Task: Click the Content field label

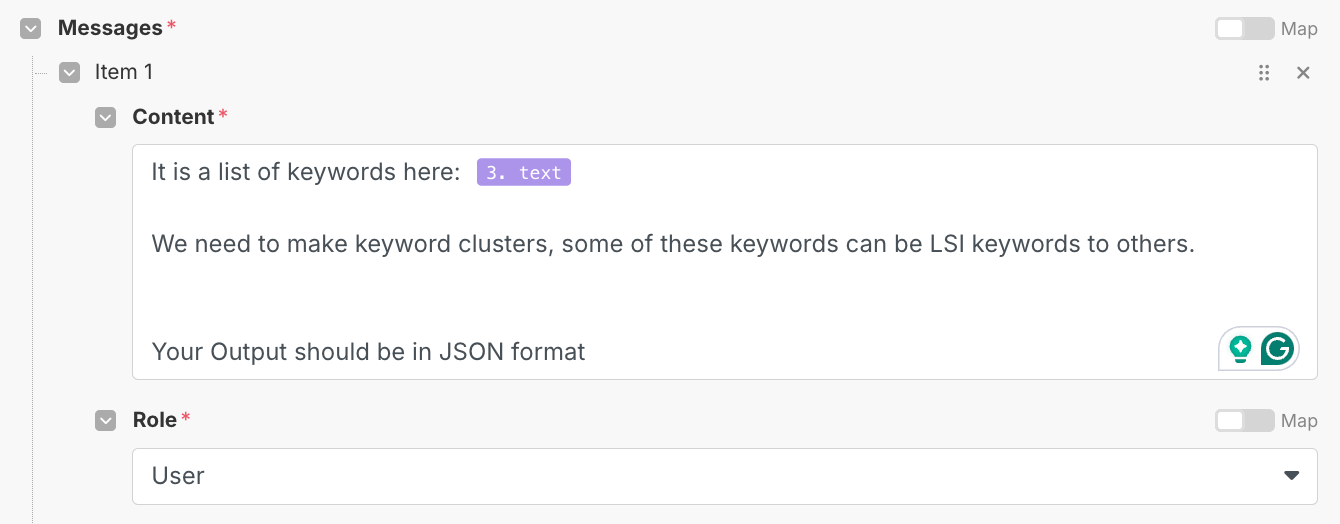Action: coord(173,117)
